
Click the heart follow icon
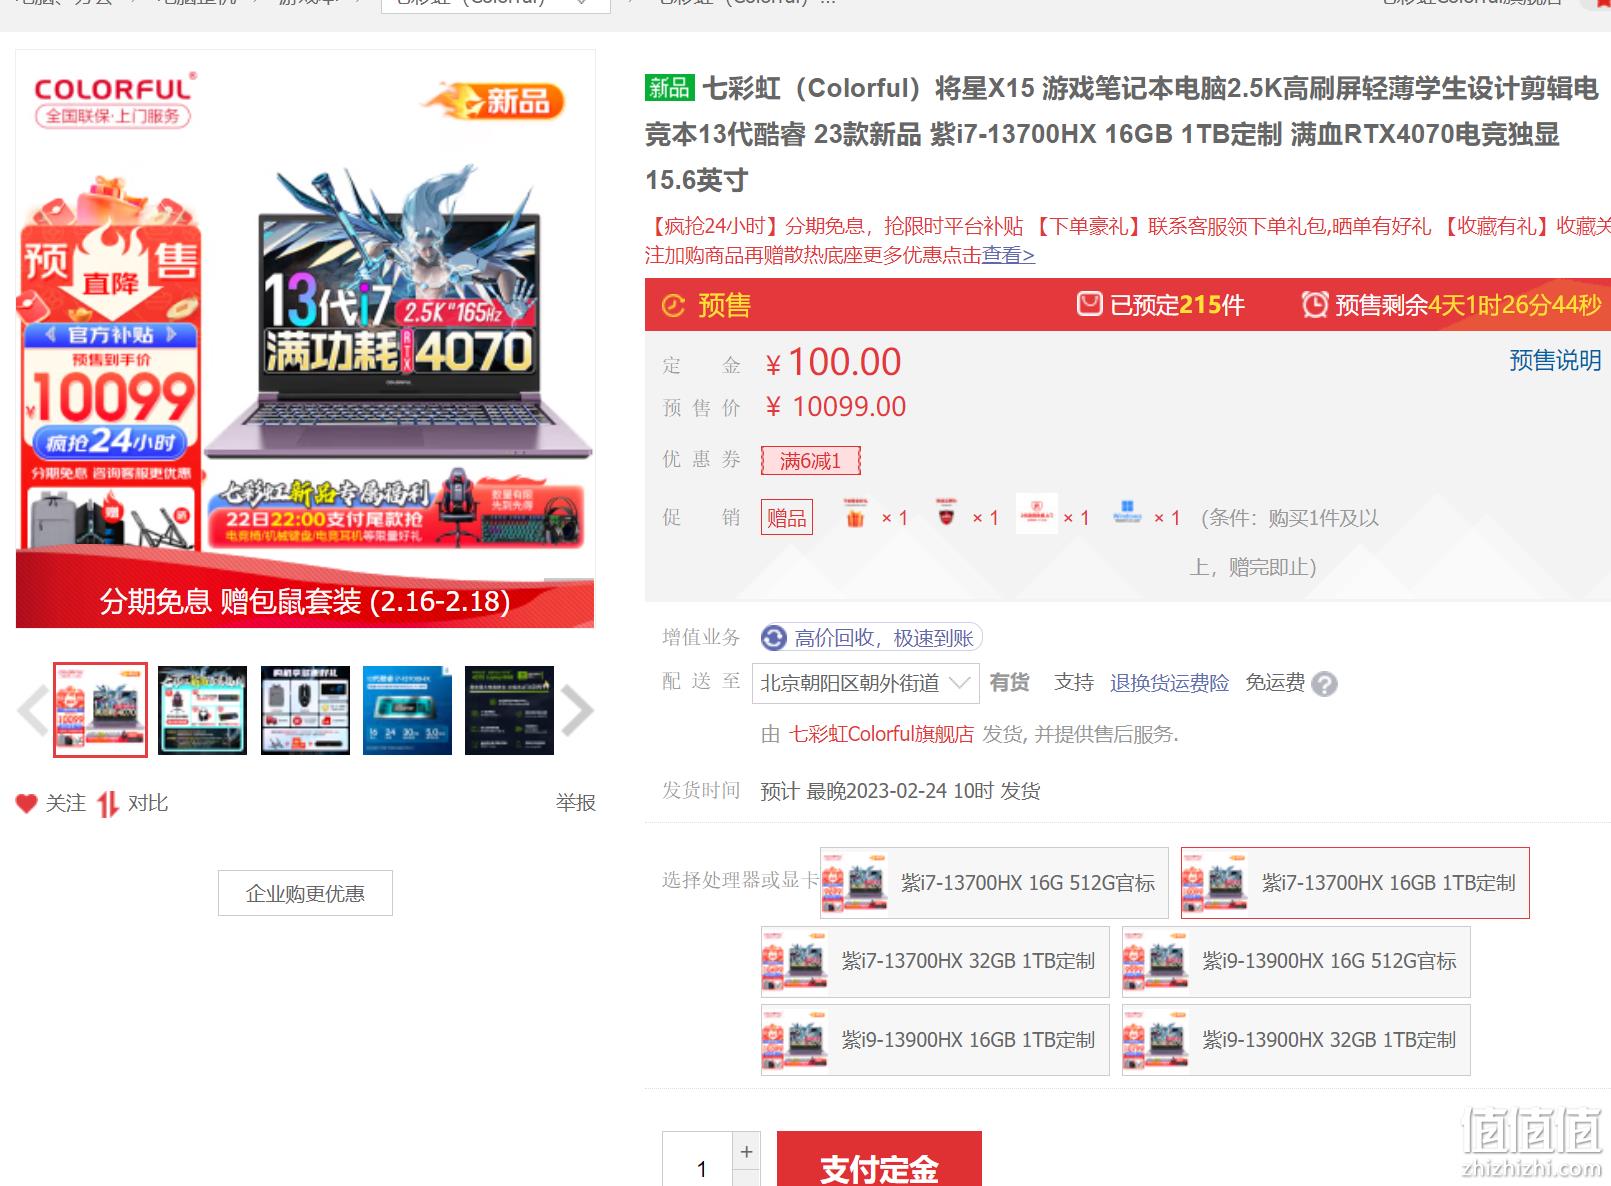tap(27, 803)
